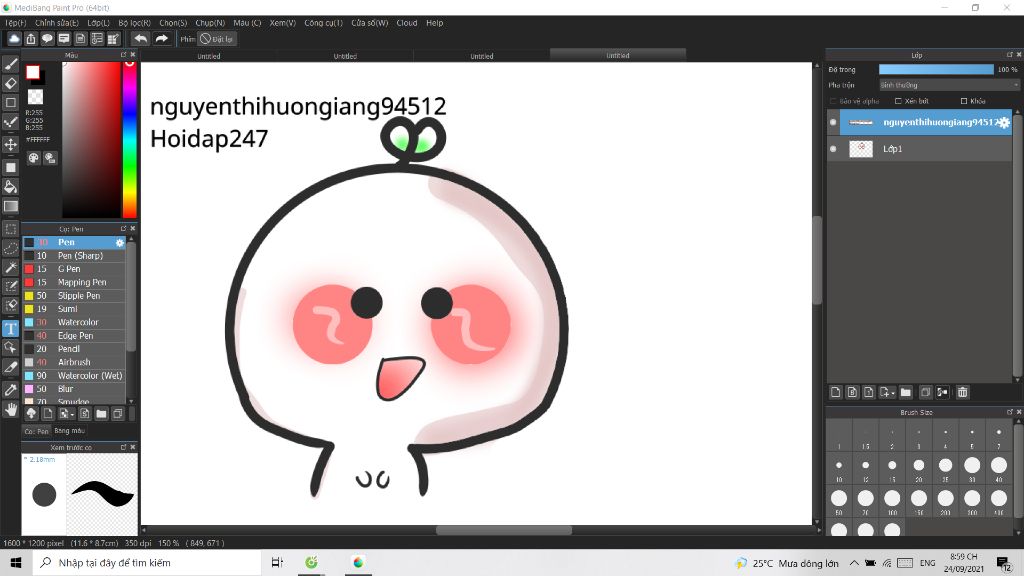Open the Lớp(L) menu
1024x576 pixels.
[99, 23]
